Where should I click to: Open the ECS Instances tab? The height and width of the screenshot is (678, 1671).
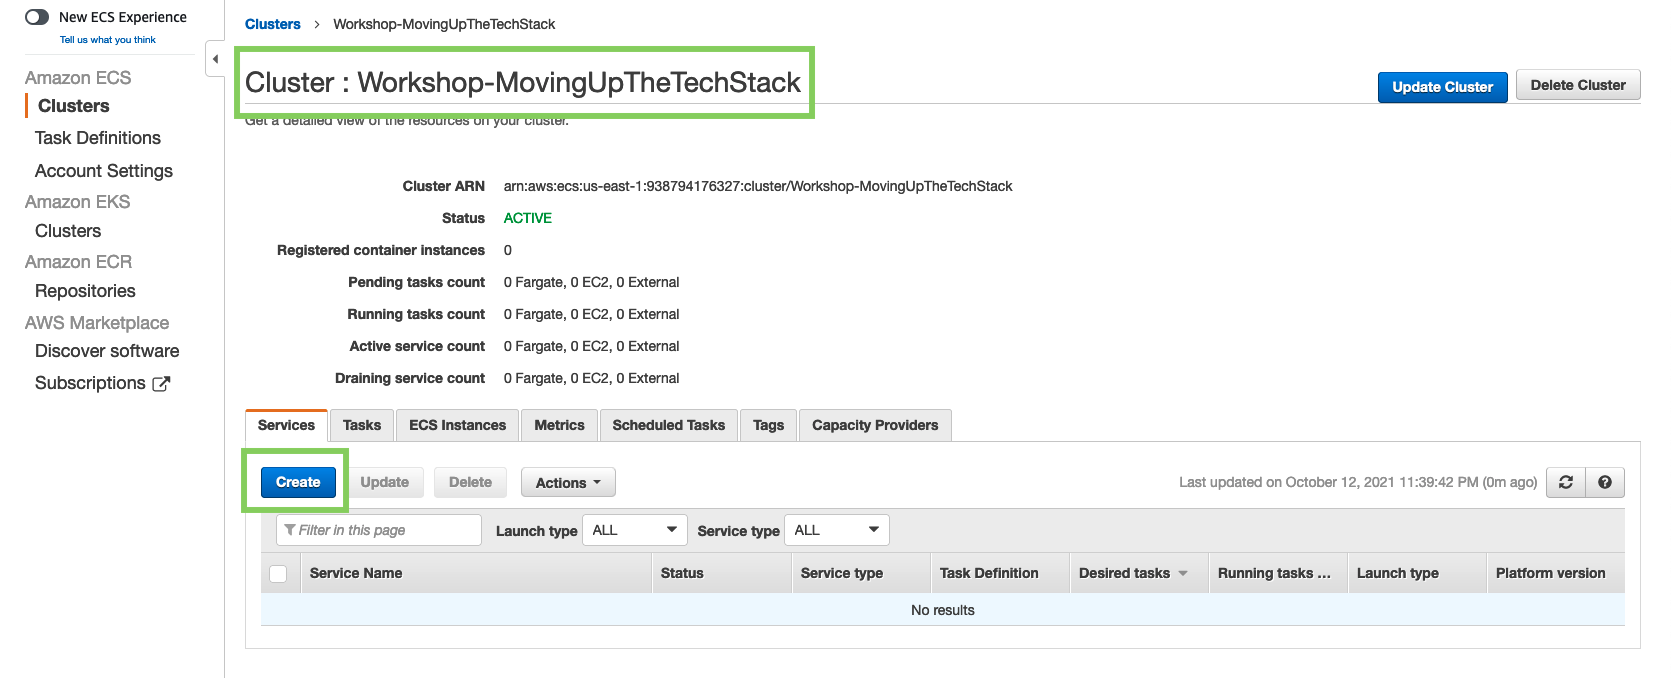pyautogui.click(x=458, y=425)
